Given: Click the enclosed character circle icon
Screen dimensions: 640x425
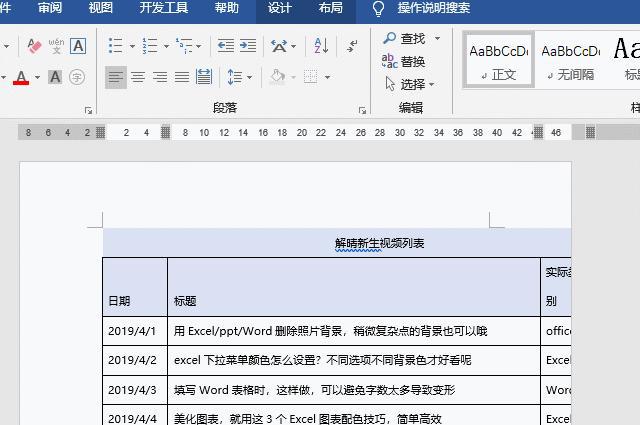Looking at the screenshot, I should (77, 77).
